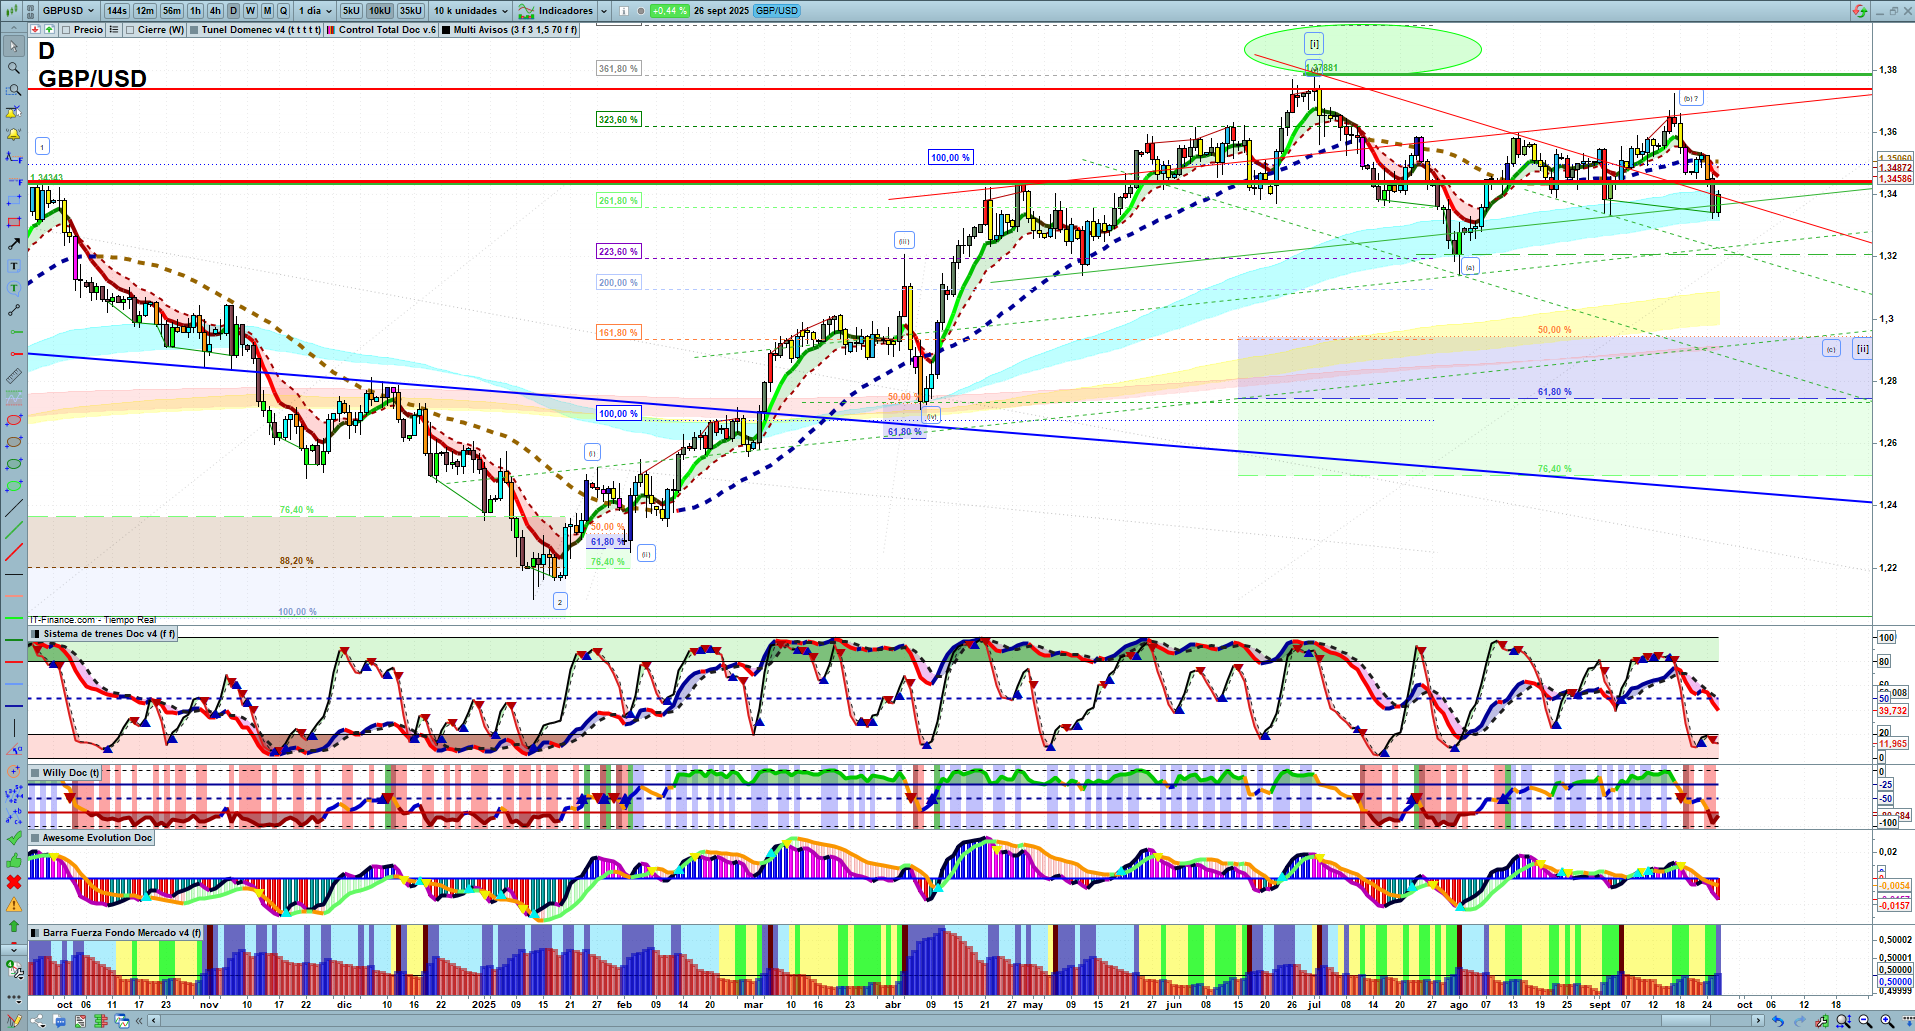
Task: Toggle the 10kU units button
Action: tap(380, 11)
